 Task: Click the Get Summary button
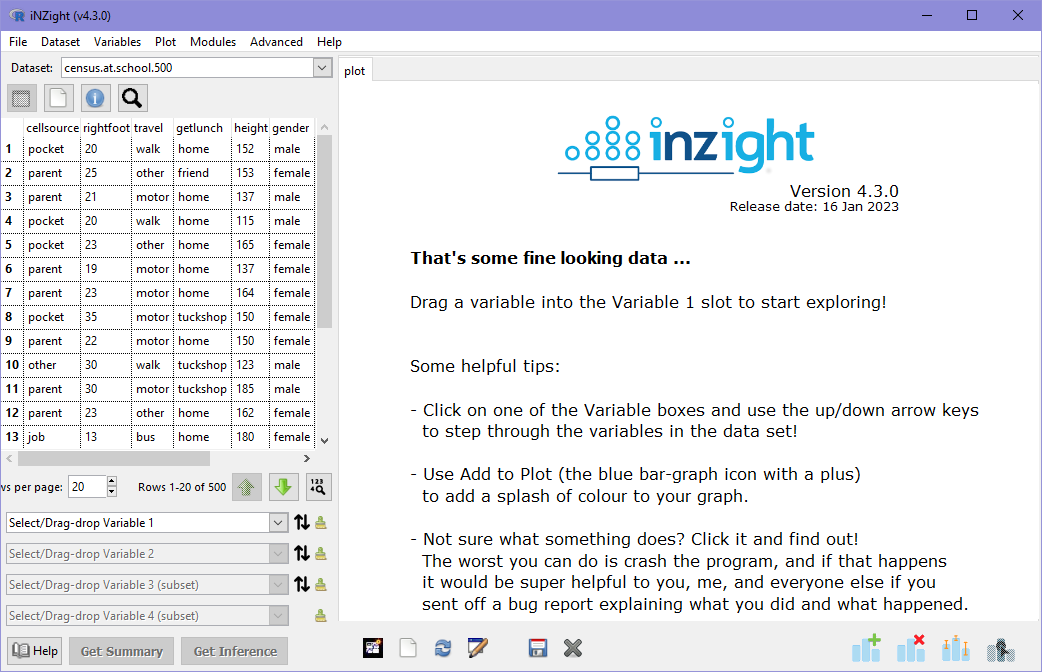120,651
